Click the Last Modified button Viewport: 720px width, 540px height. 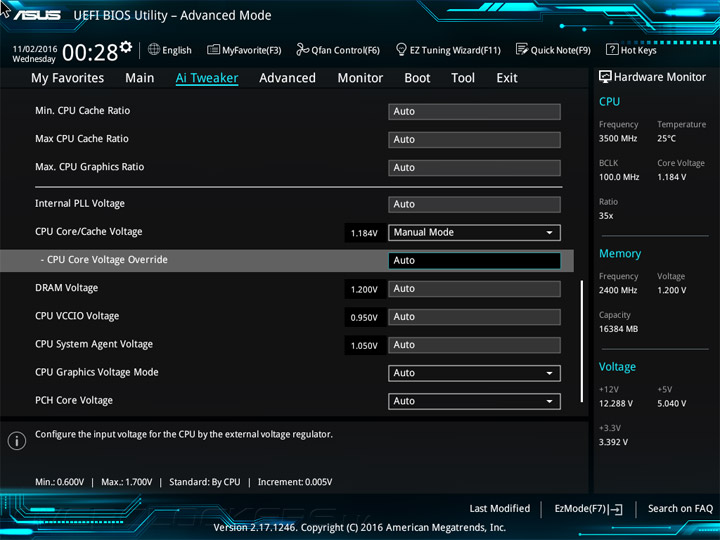[500, 508]
